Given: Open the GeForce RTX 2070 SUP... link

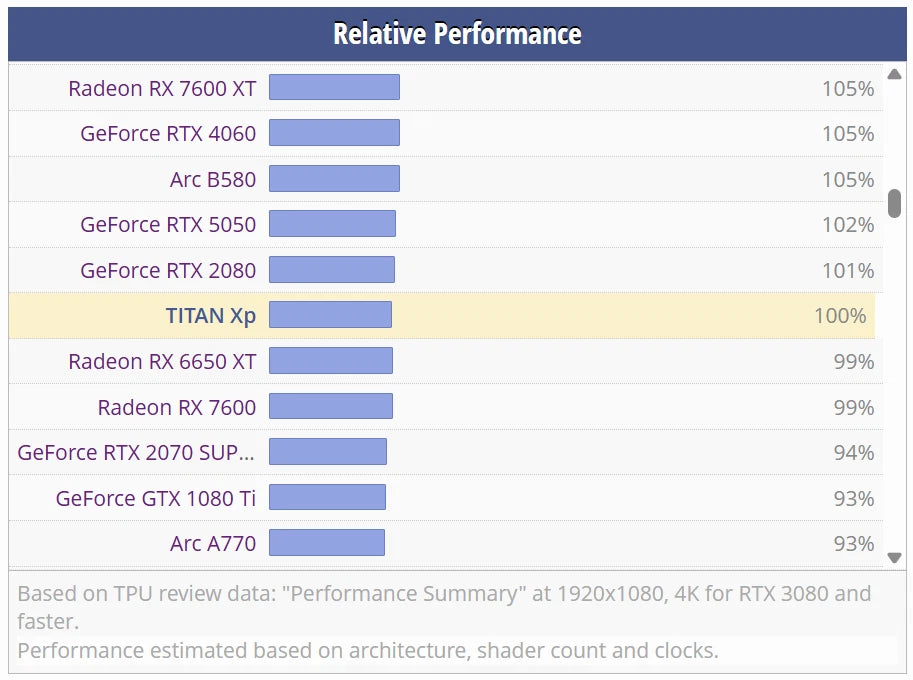Looking at the screenshot, I should point(136,453).
